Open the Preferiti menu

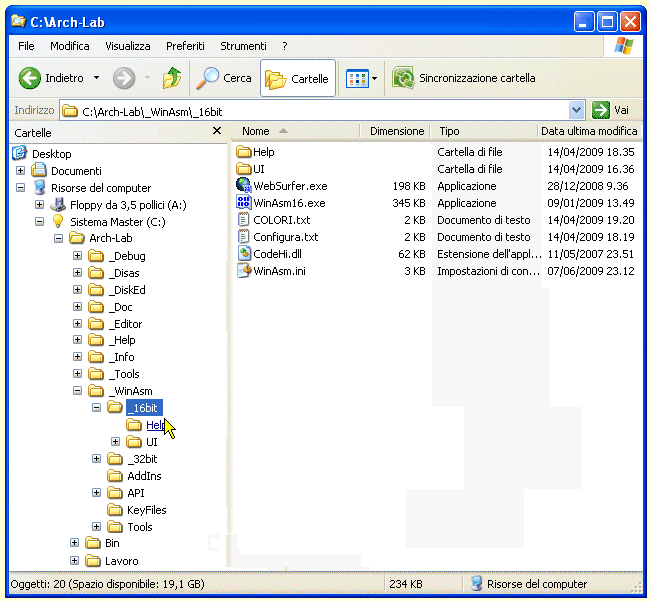[185, 46]
